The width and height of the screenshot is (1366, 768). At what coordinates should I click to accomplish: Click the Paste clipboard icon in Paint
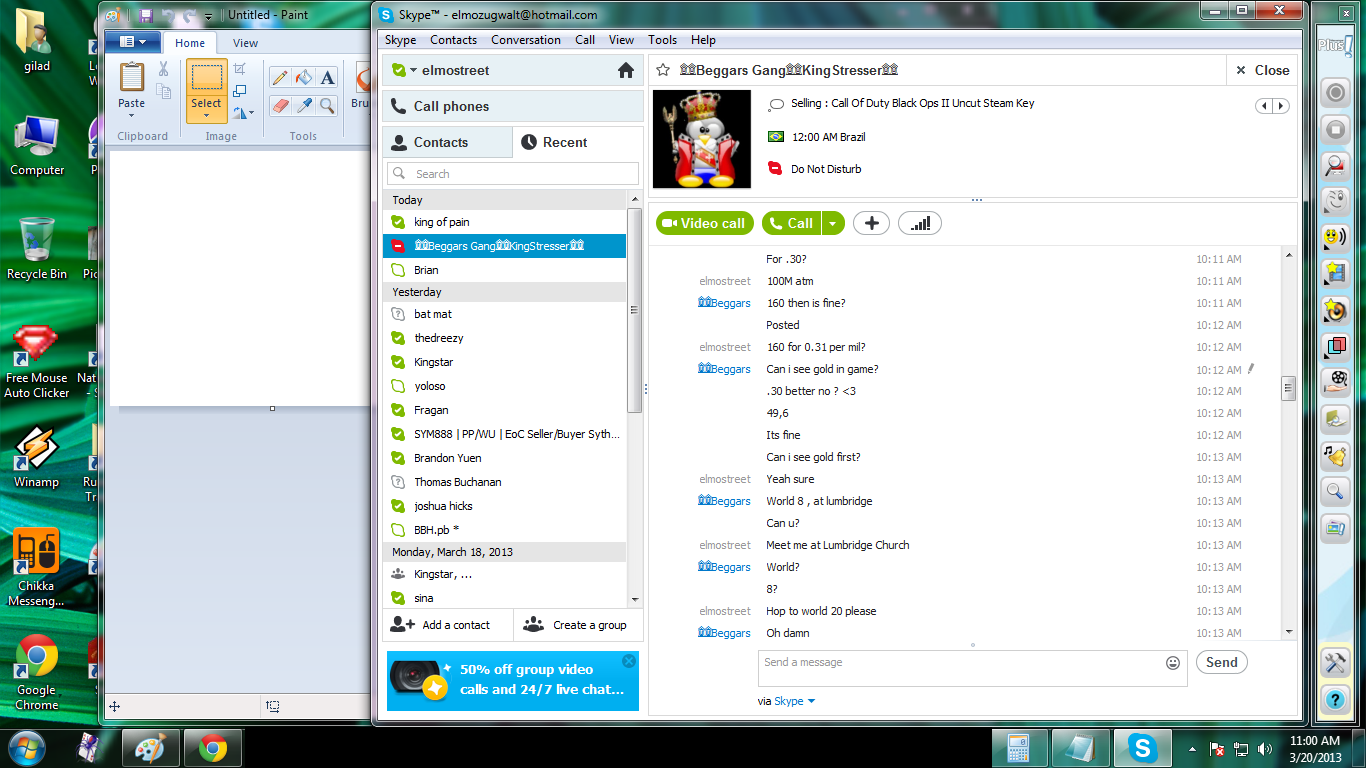pyautogui.click(x=132, y=77)
